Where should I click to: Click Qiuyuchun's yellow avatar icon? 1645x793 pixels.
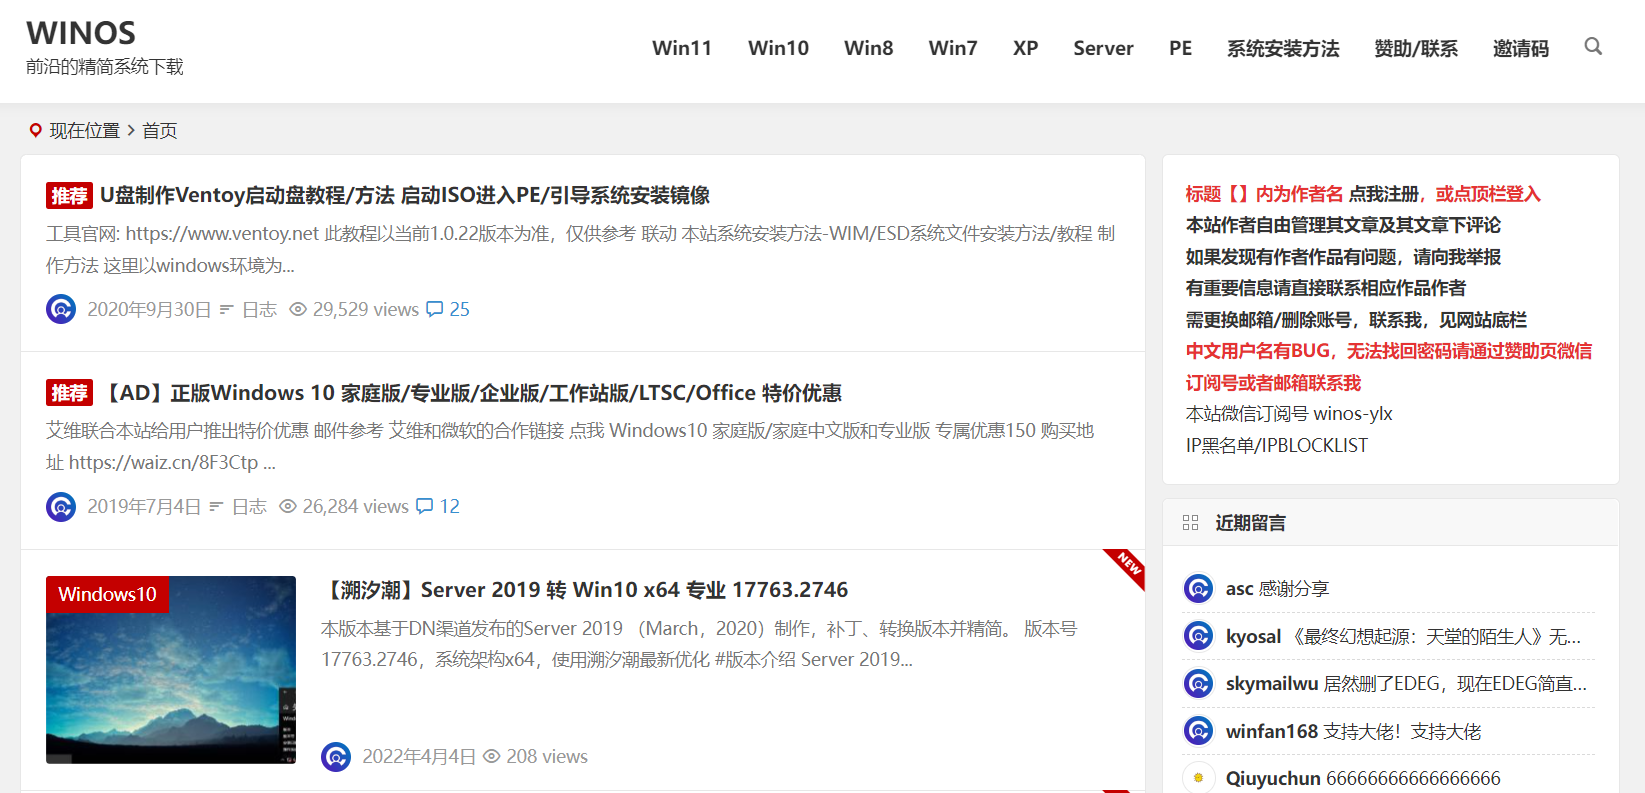(x=1198, y=778)
